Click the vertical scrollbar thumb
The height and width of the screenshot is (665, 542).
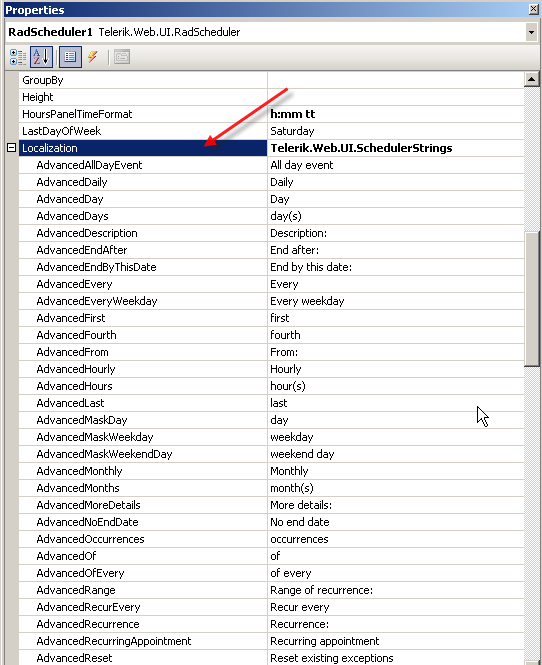pos(531,299)
